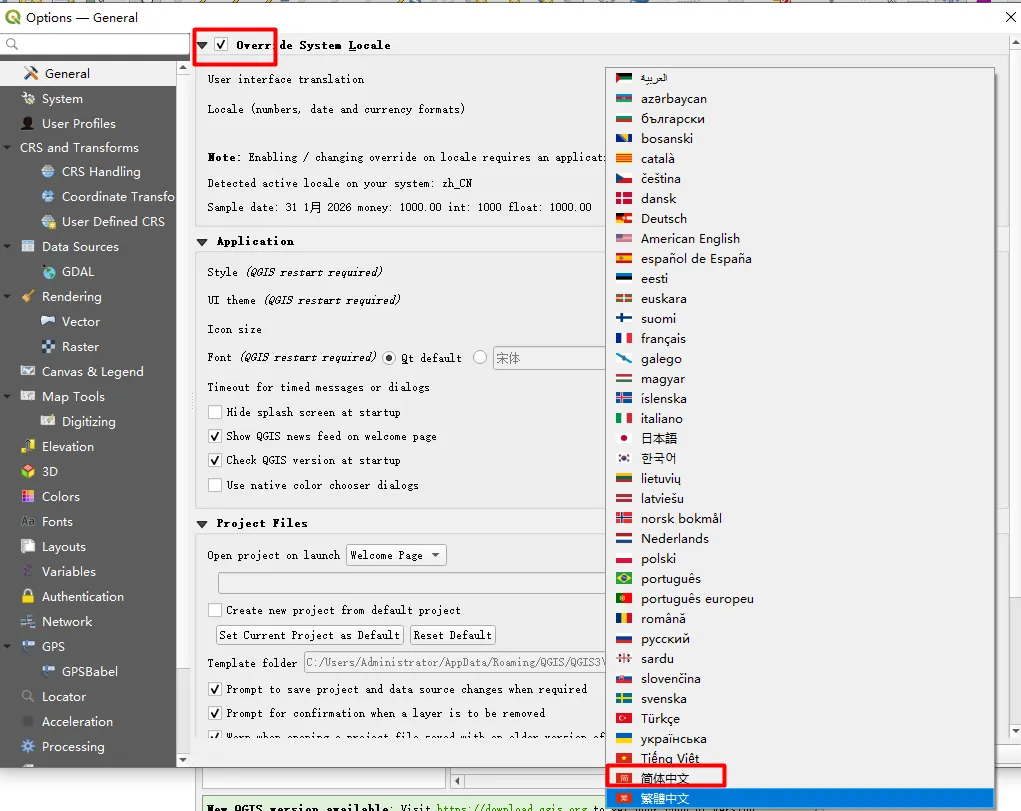
Task: Click the GPSBabel icon
Action: [x=48, y=671]
